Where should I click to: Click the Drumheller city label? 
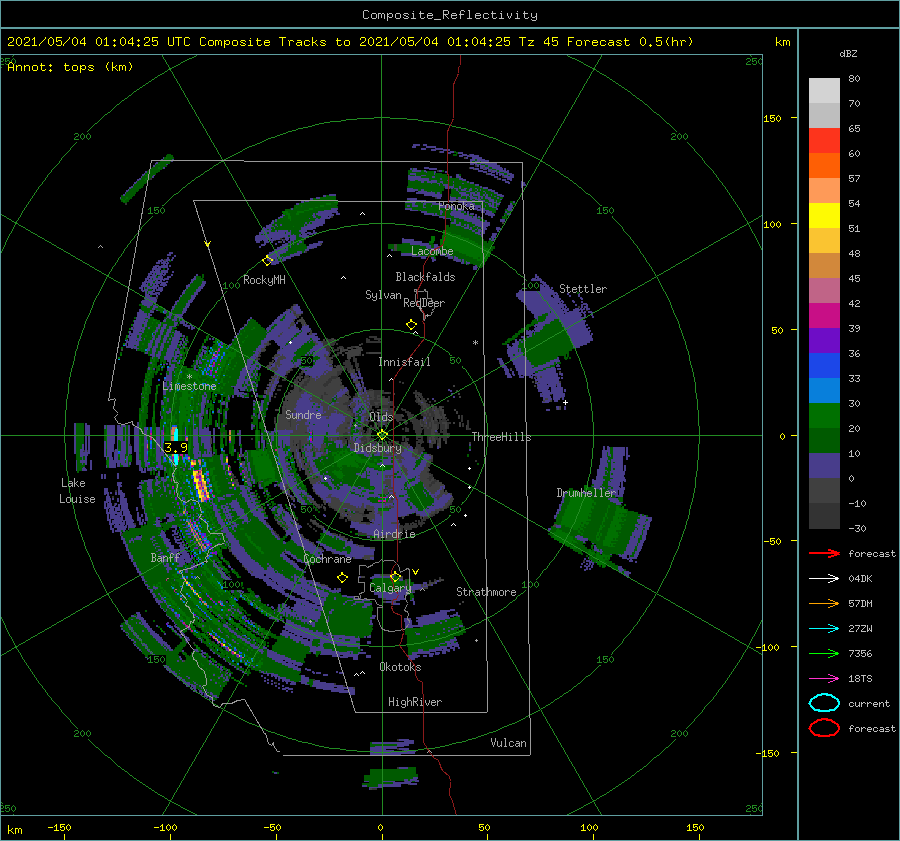point(586,493)
